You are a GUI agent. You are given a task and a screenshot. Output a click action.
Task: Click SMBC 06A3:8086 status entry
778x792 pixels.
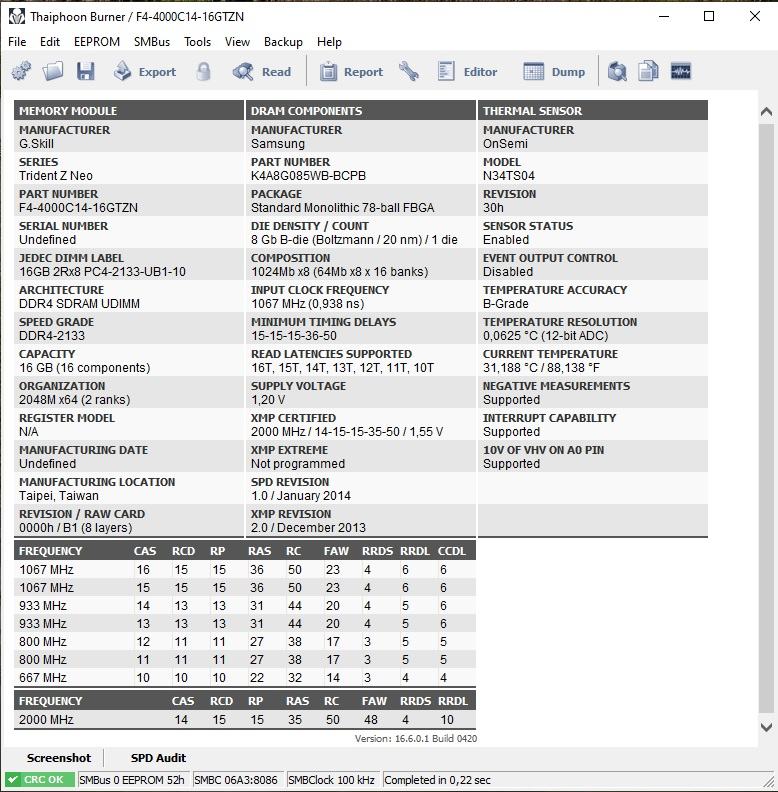pyautogui.click(x=236, y=779)
